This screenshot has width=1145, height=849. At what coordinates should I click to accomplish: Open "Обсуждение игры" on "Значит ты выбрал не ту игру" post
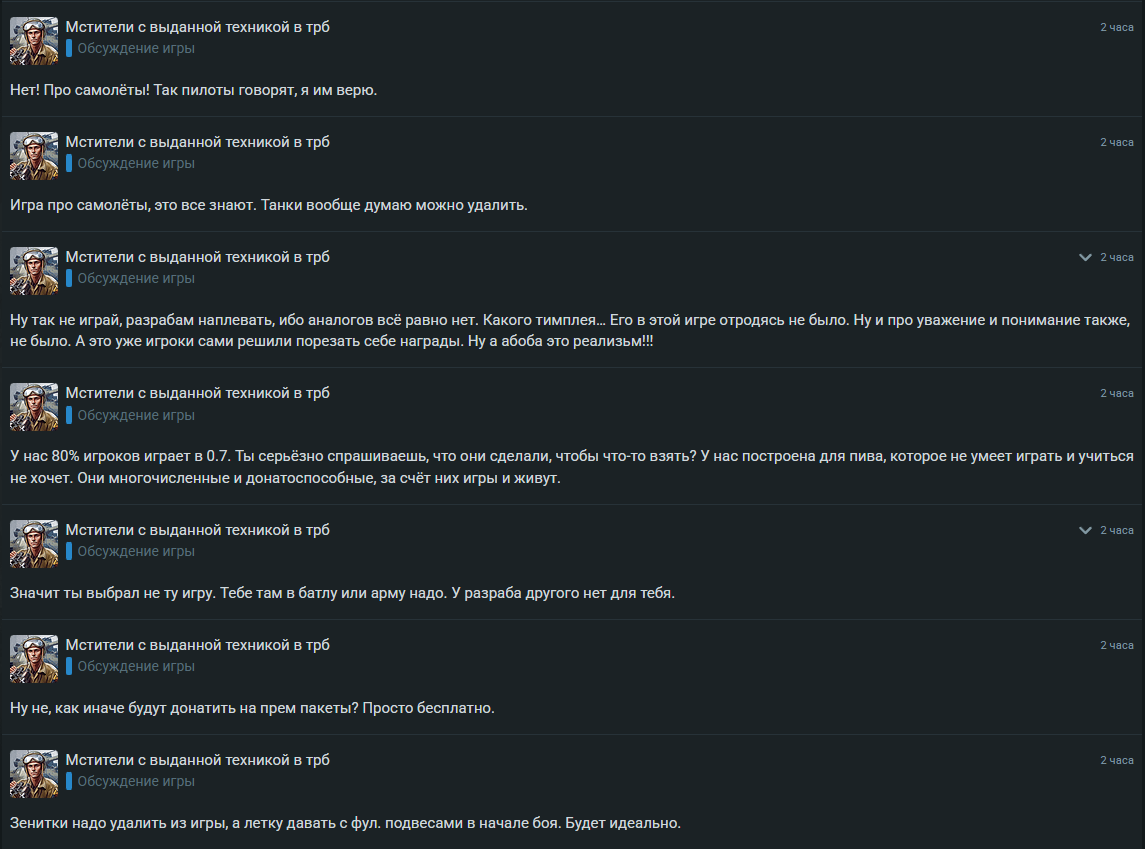click(136, 551)
